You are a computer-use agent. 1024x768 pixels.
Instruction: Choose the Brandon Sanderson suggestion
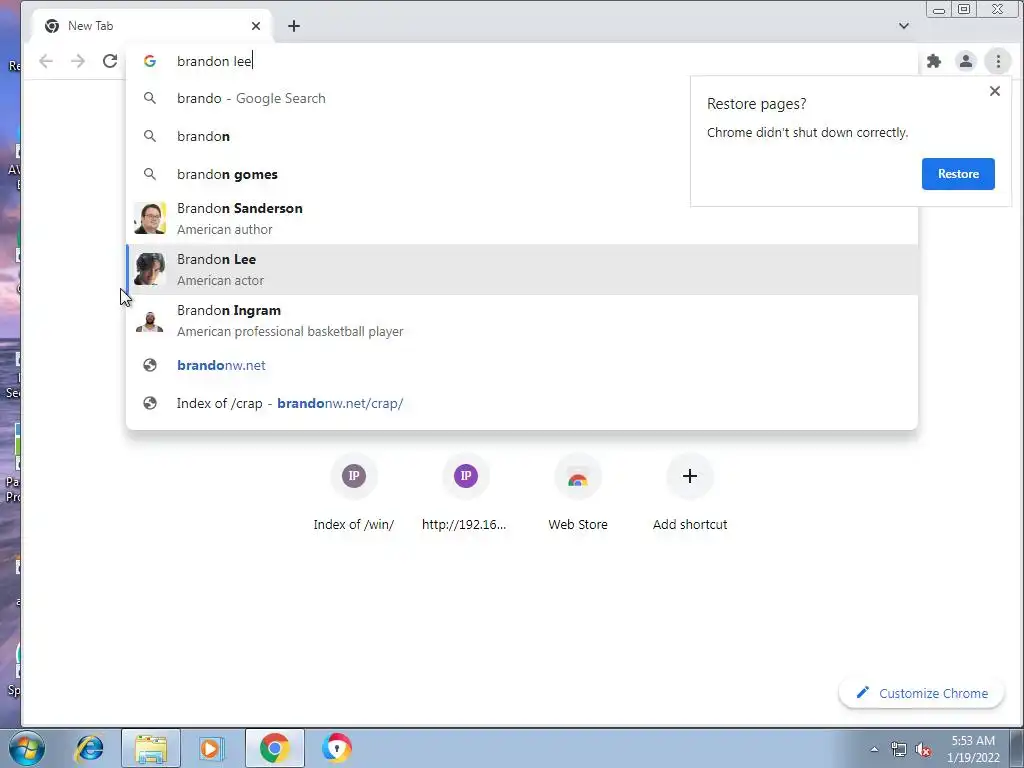(522, 219)
